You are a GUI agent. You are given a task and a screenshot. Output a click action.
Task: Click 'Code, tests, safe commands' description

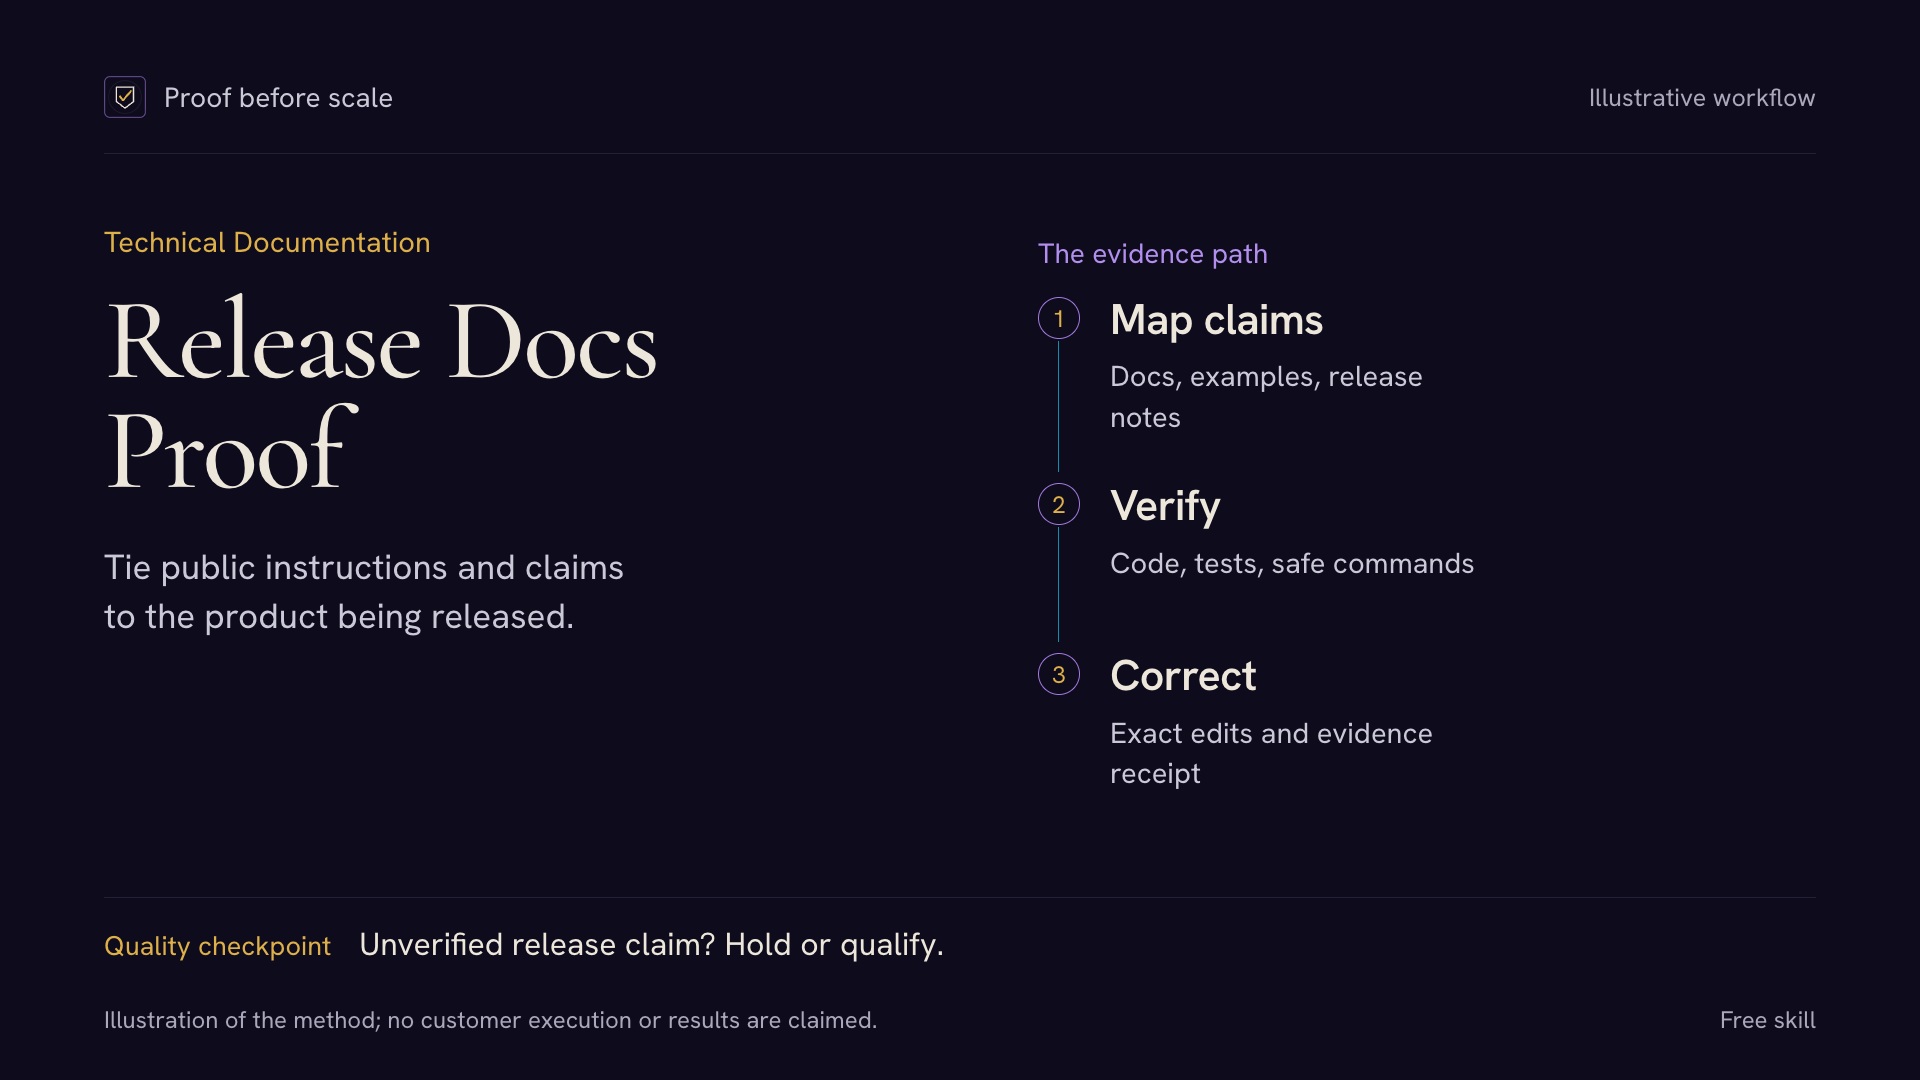coord(1292,564)
